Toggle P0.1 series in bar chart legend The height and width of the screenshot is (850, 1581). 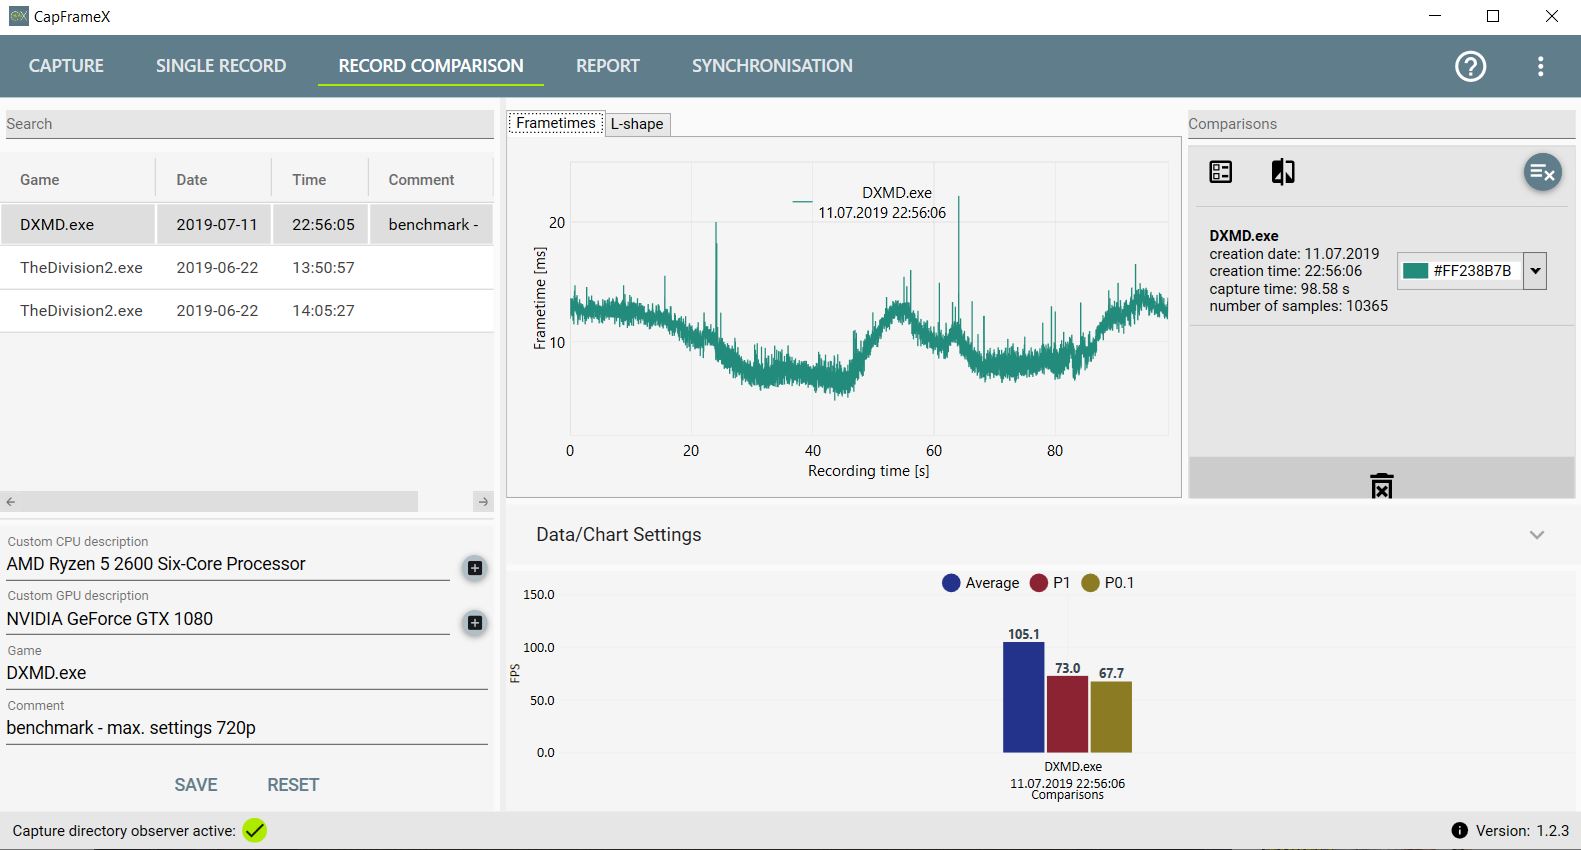click(x=1108, y=583)
